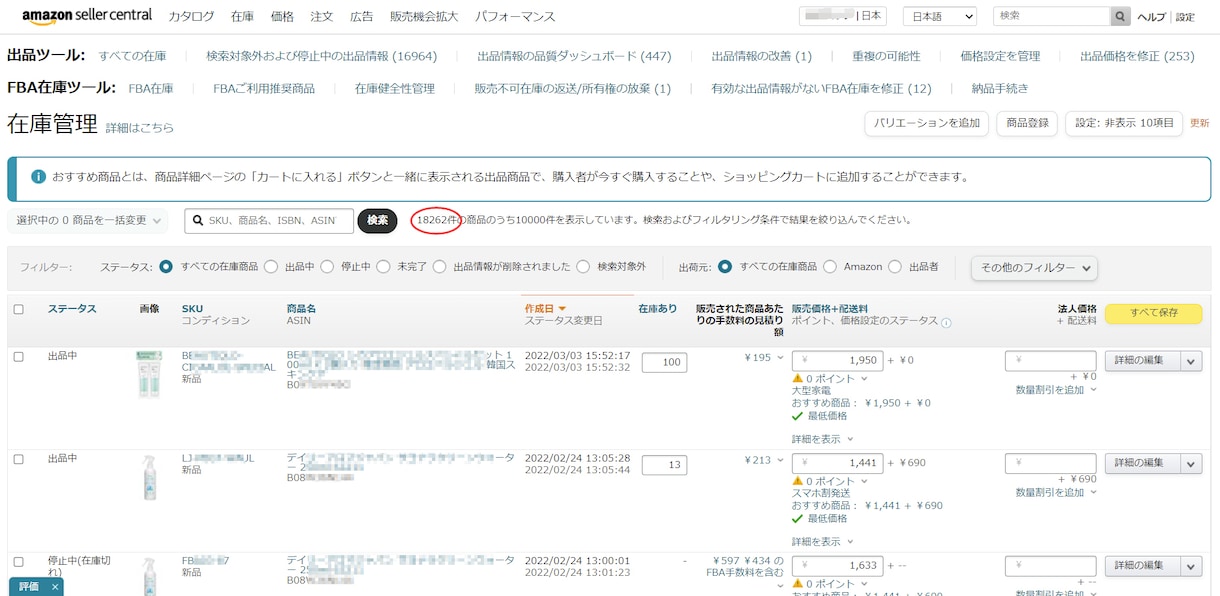Select the すべての在庫商品 status radio button
1220x596 pixels.
point(166,267)
